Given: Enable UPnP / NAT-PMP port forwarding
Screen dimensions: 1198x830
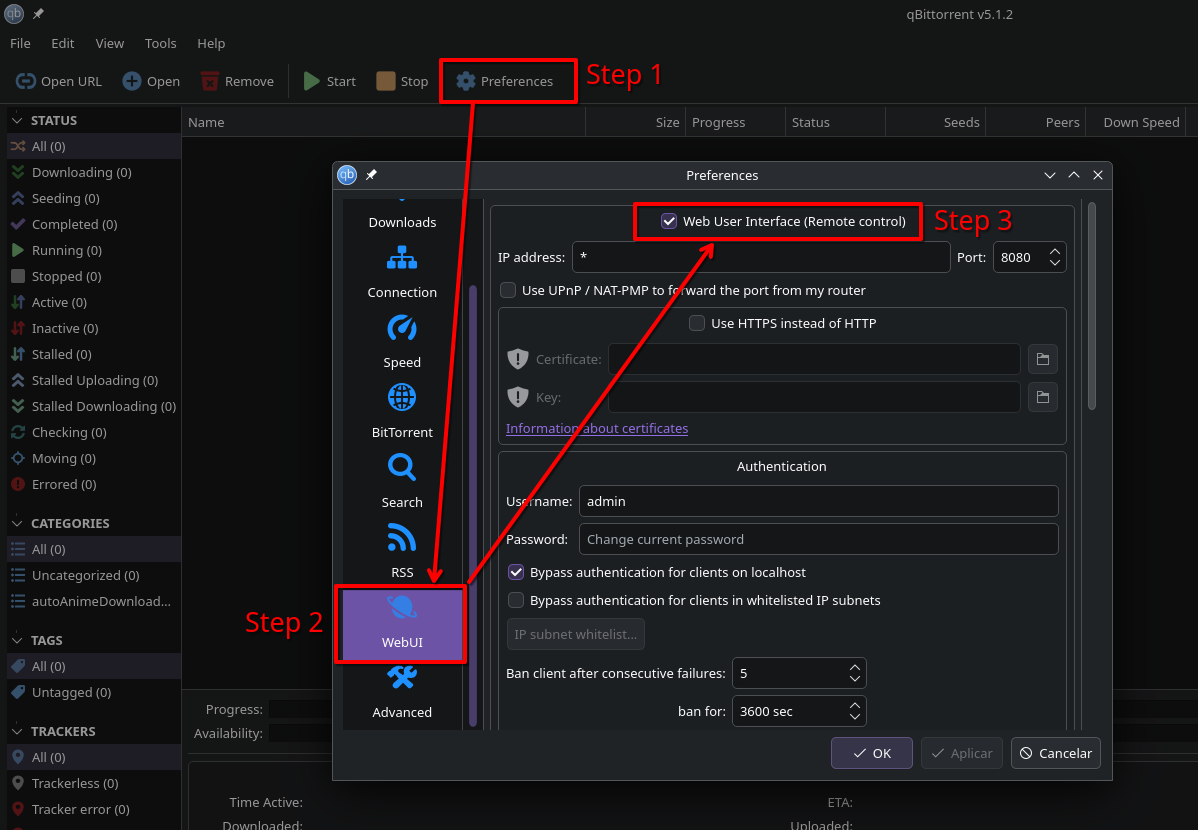Looking at the screenshot, I should coord(507,290).
